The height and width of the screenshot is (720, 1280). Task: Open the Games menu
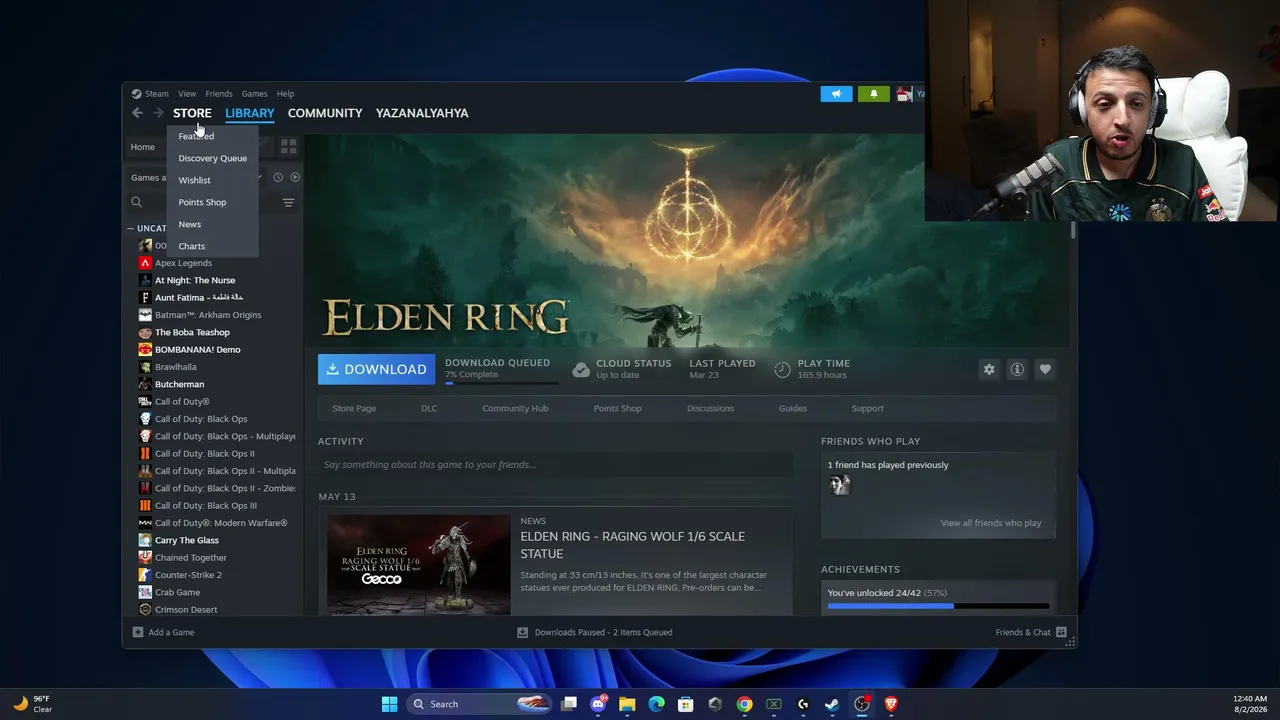coord(254,94)
